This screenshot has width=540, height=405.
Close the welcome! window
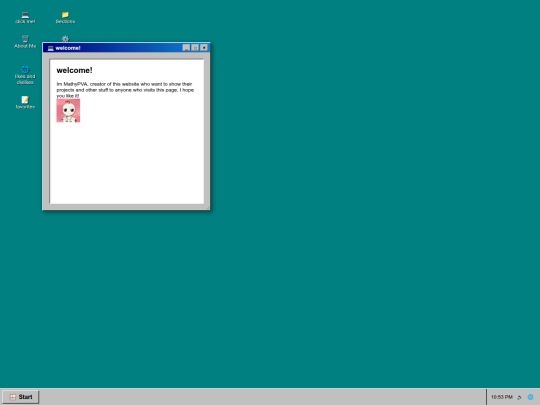point(204,48)
